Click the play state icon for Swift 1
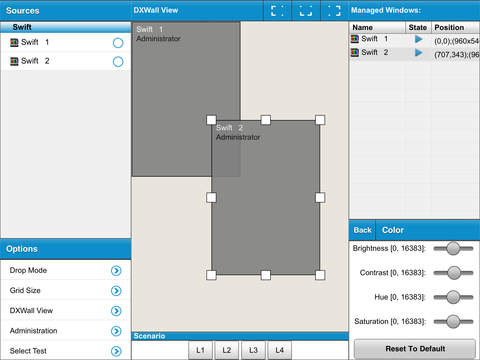Viewport: 480px width, 360px height. pos(419,39)
